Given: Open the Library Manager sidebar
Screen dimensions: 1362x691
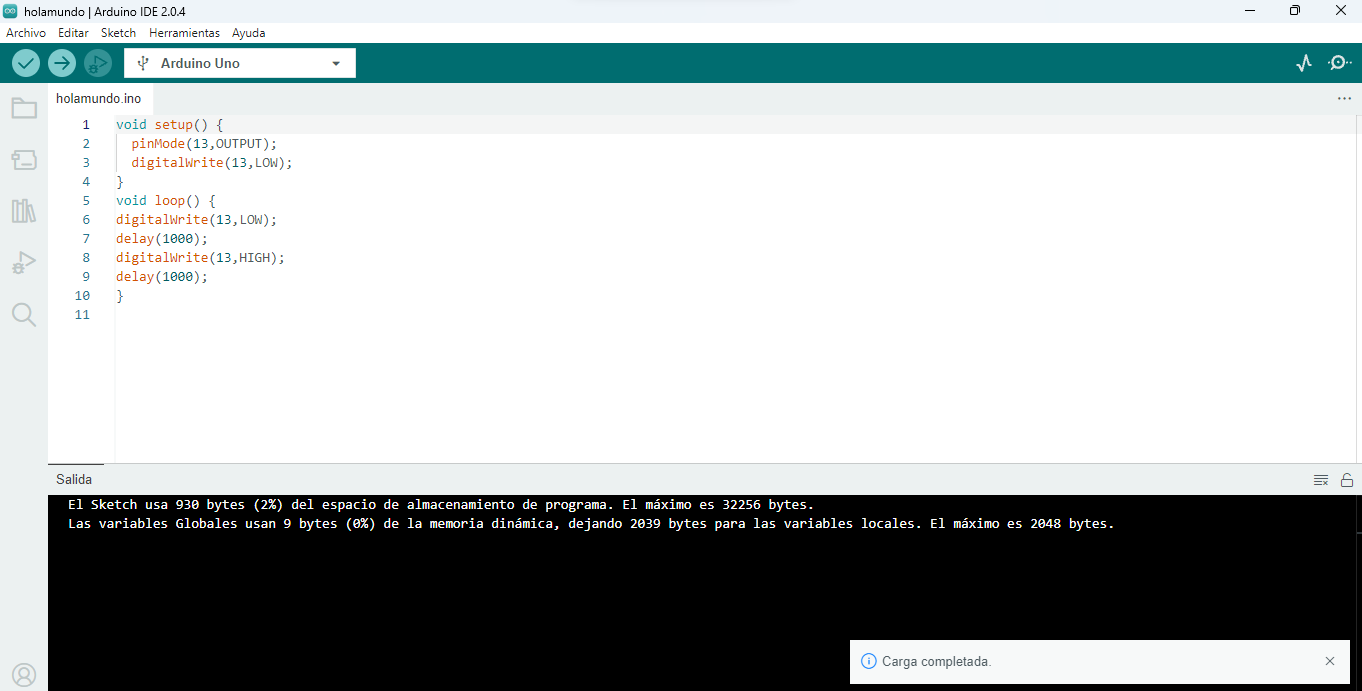Looking at the screenshot, I should [24, 211].
